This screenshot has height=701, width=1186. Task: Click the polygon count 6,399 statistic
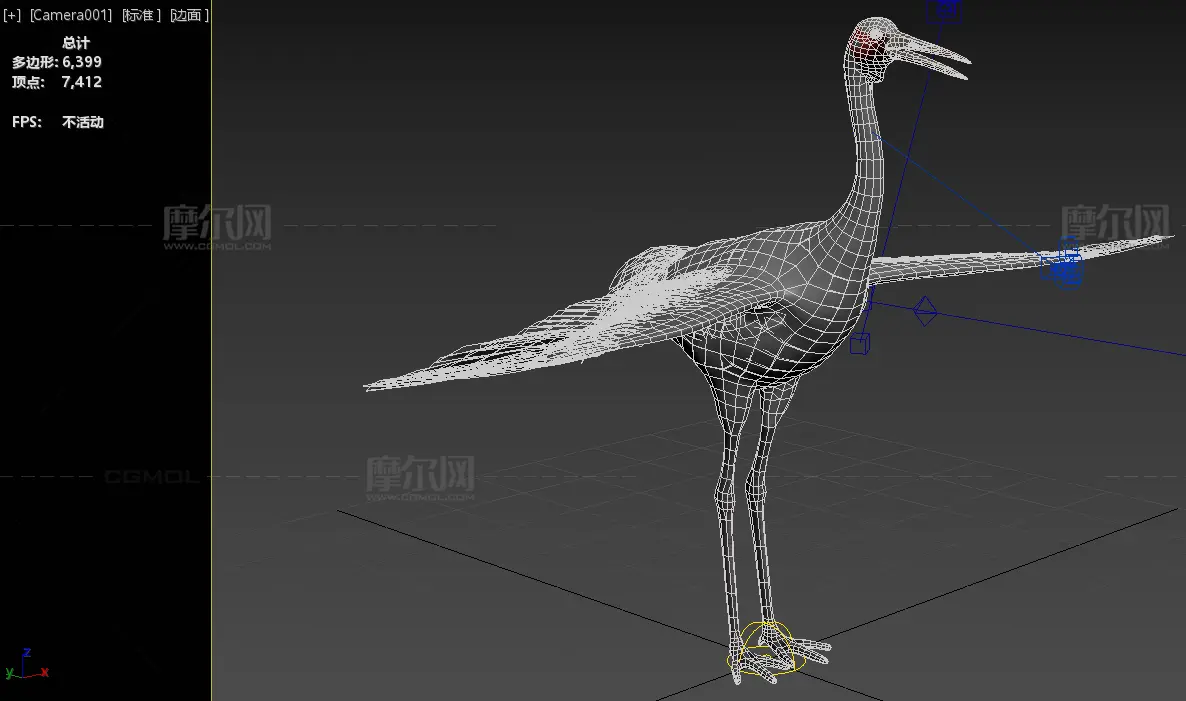[x=82, y=62]
